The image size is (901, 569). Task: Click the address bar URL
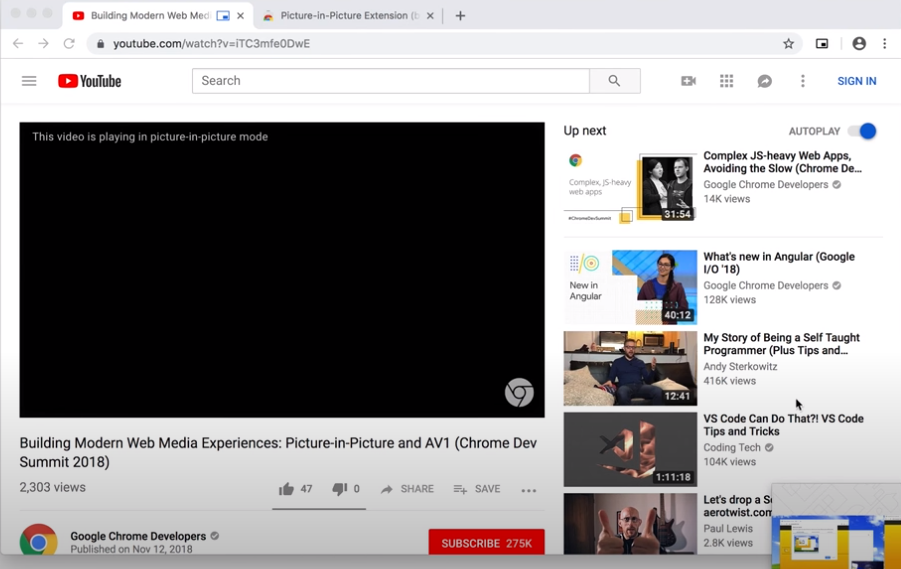211,44
